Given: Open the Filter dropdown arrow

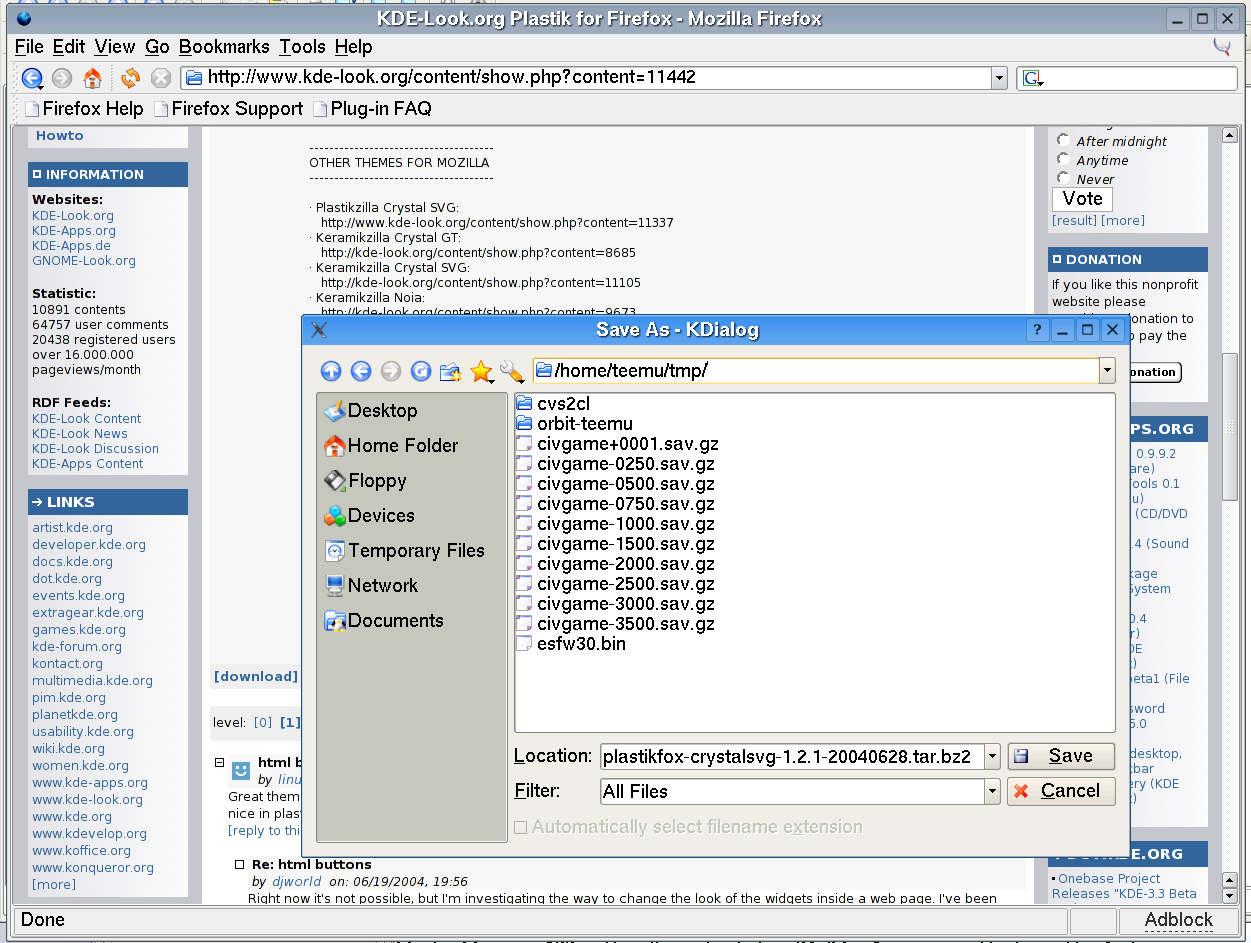Looking at the screenshot, I should 992,791.
